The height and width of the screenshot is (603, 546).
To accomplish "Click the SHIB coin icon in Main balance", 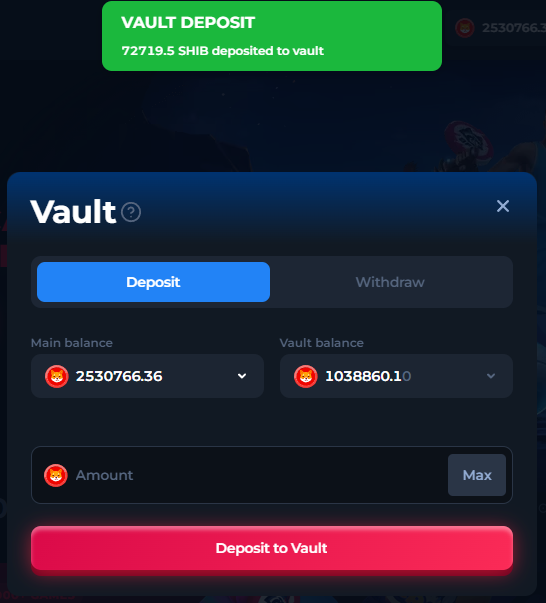I will coord(57,376).
